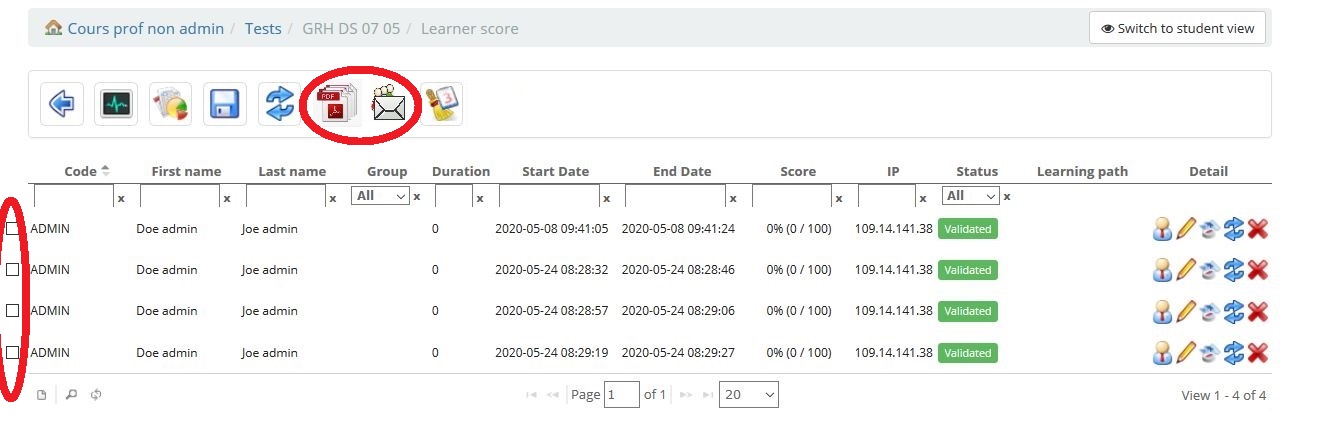Click the large blue recalculate arrows toolbar icon

click(278, 104)
